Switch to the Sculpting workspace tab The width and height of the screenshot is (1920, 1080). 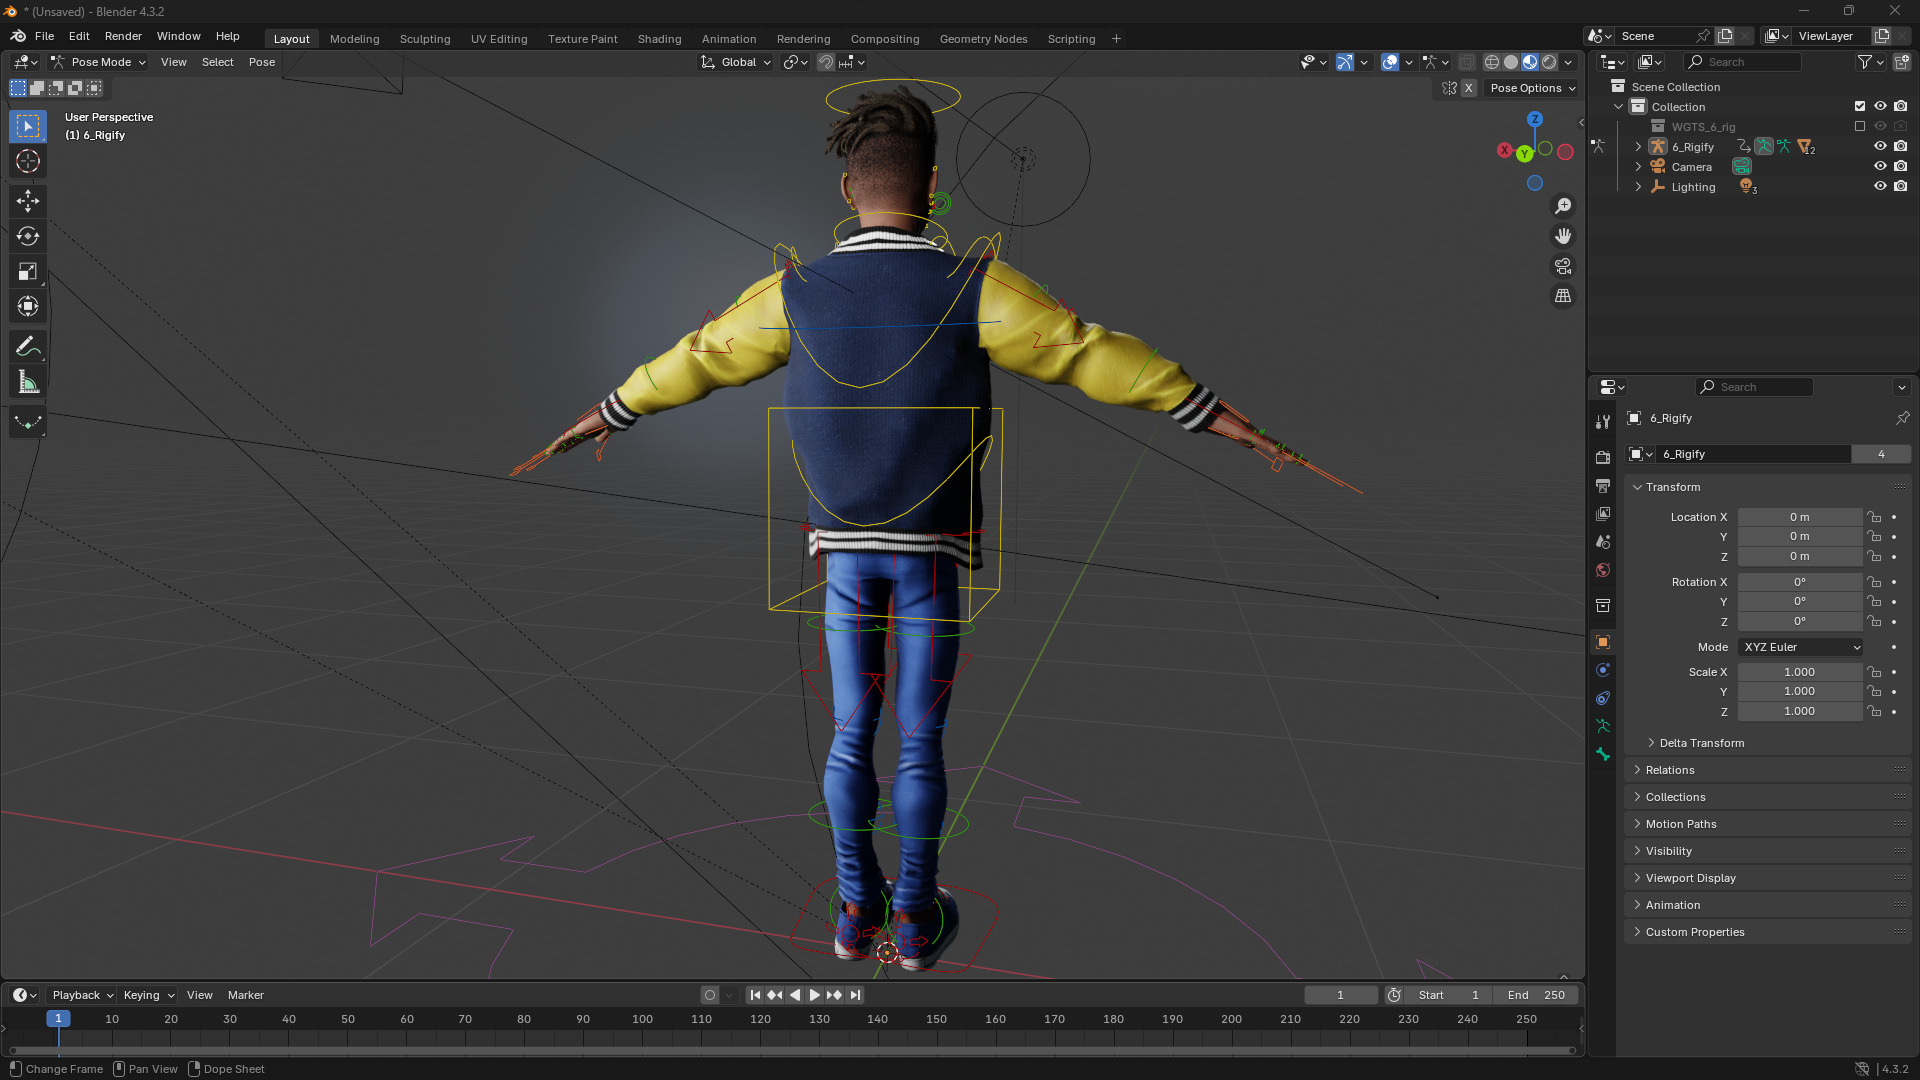425,39
